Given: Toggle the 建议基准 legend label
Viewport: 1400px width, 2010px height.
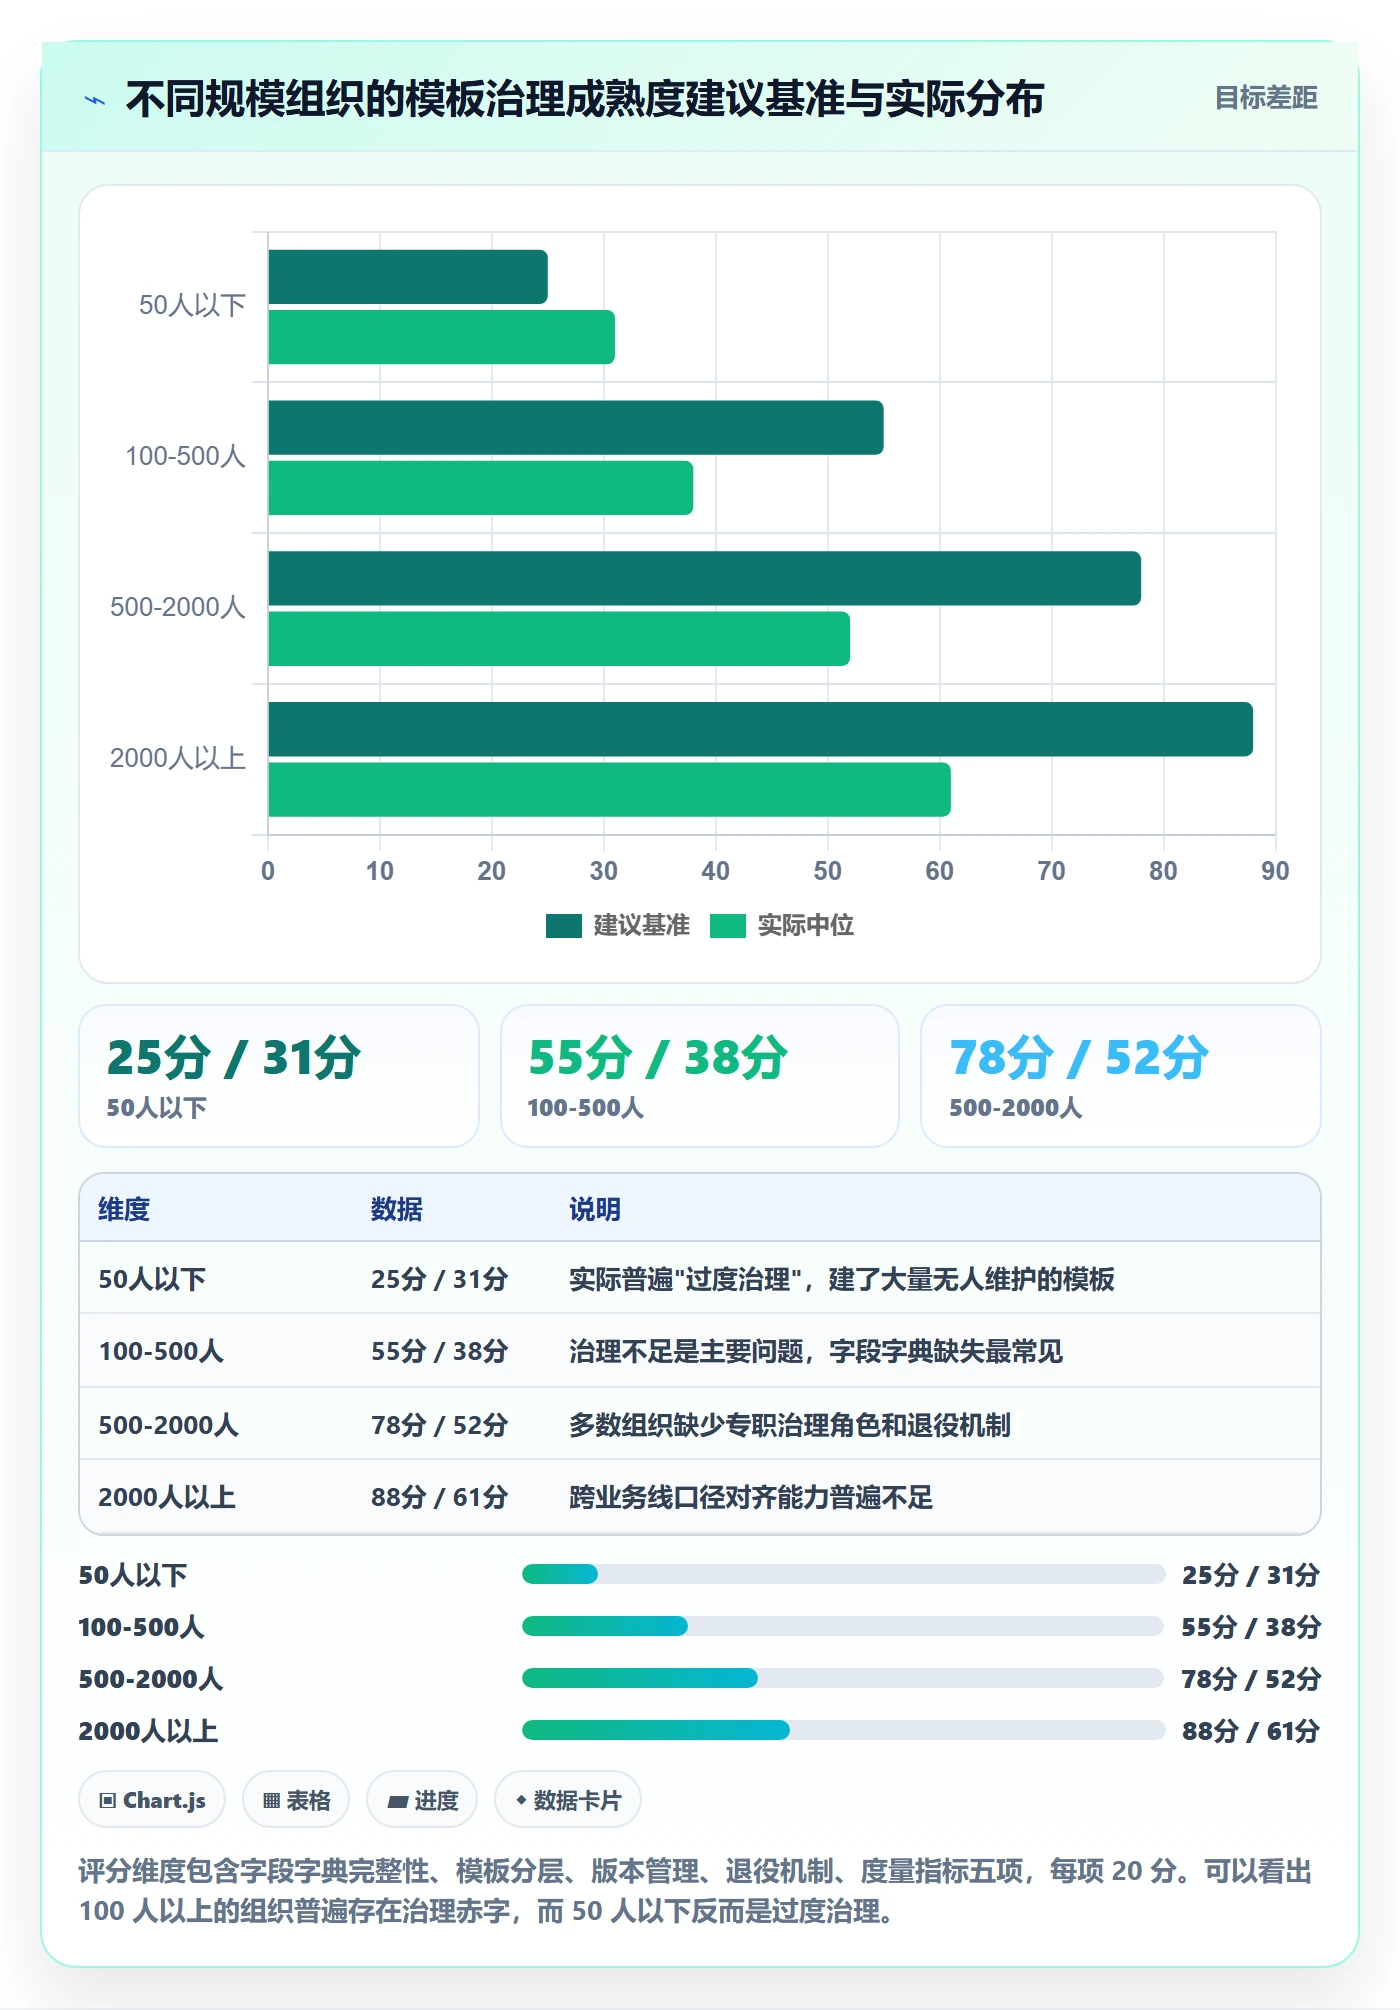Looking at the screenshot, I should 642,926.
